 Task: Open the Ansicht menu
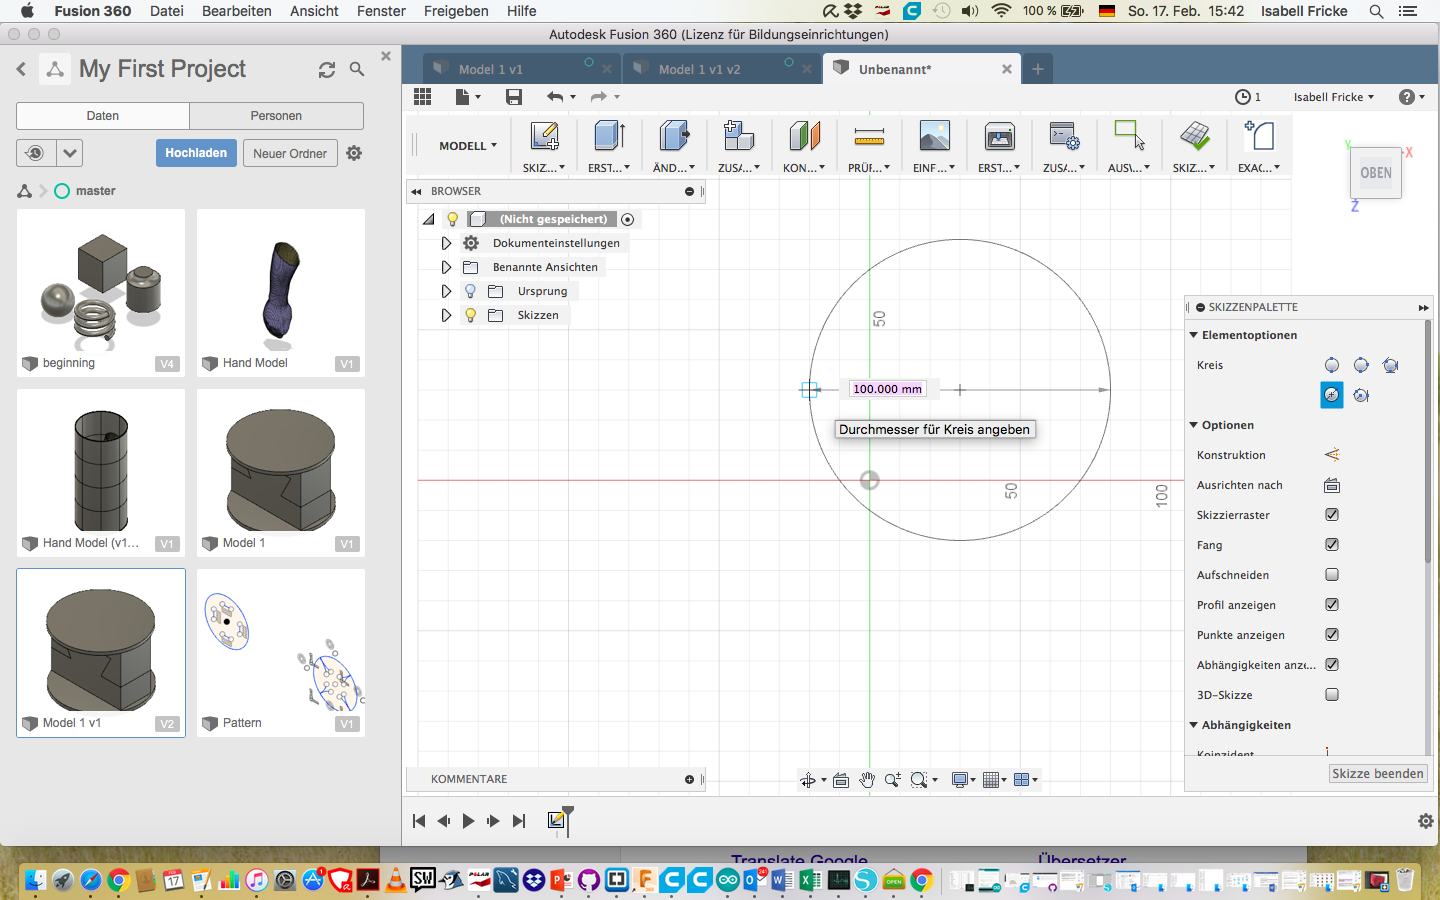314,11
